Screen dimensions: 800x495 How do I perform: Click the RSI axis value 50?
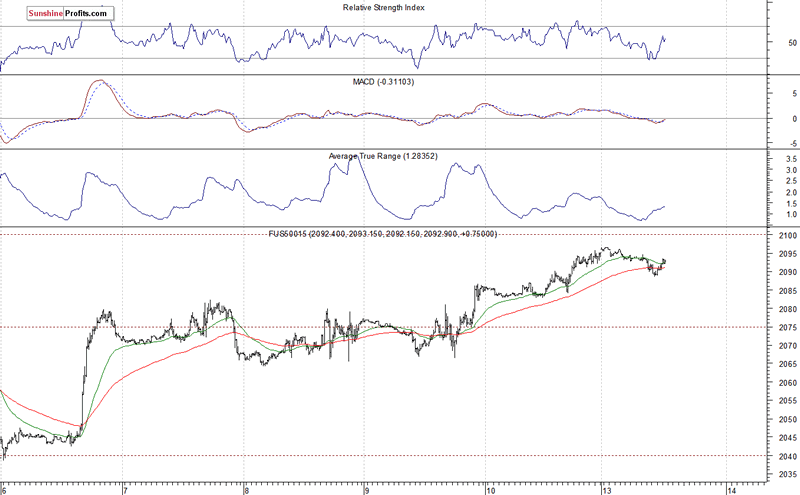point(792,43)
